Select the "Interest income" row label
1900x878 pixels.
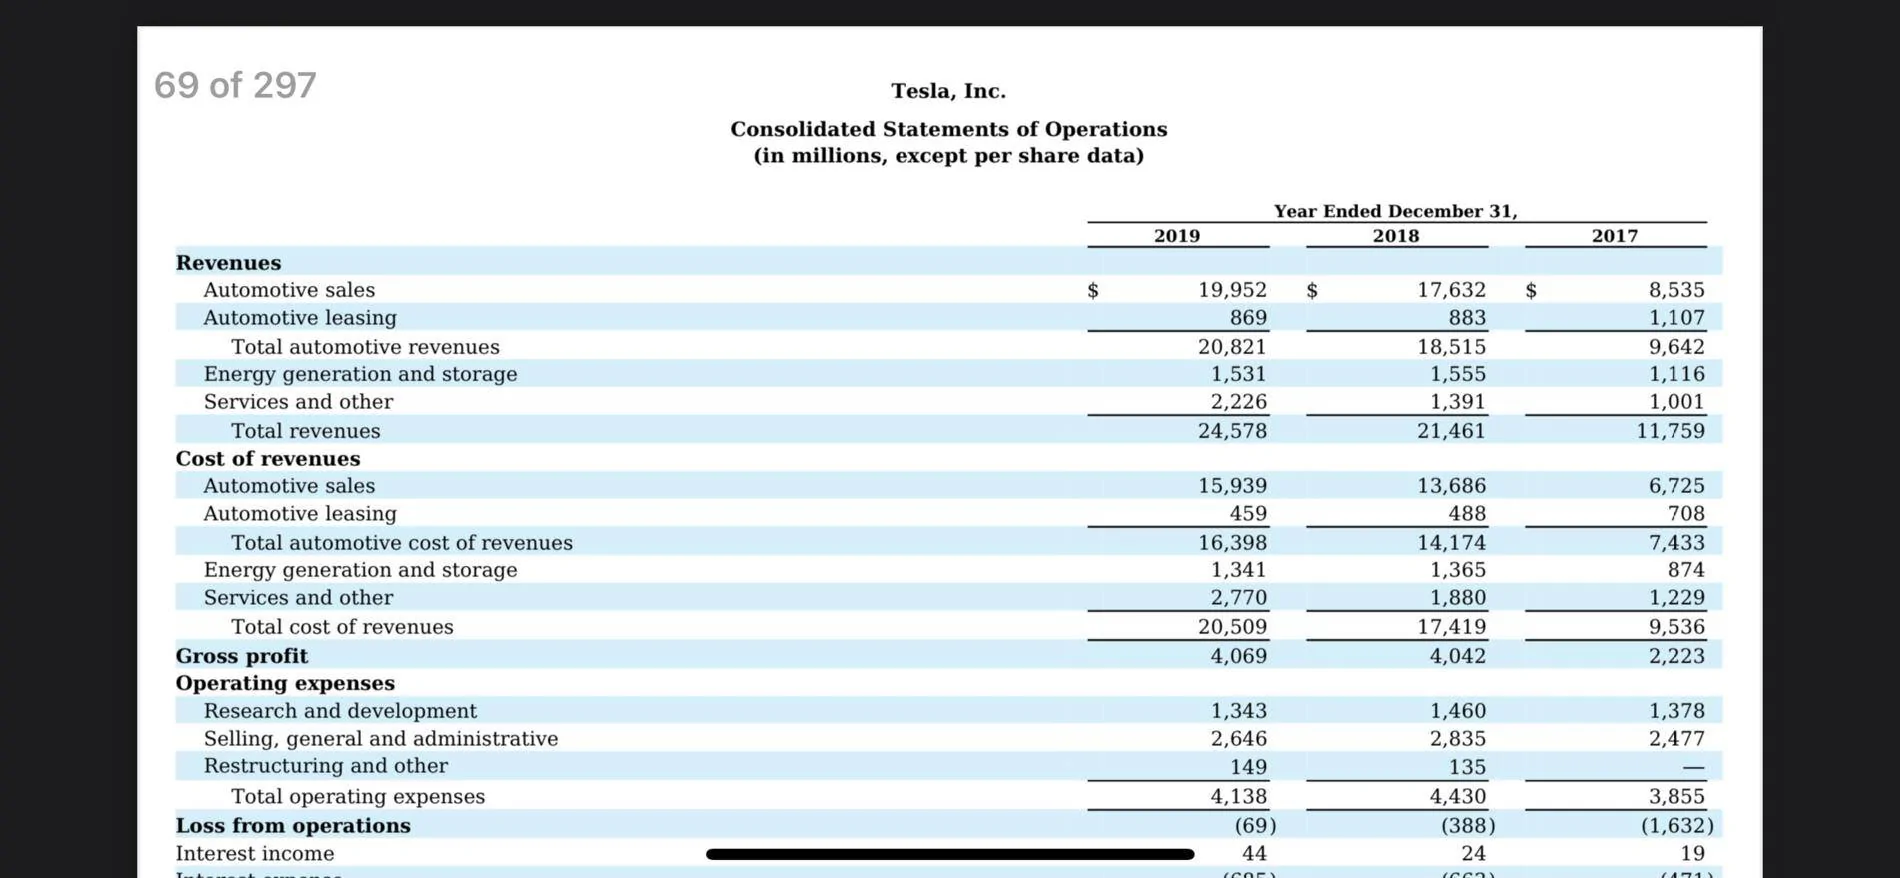[x=255, y=854]
